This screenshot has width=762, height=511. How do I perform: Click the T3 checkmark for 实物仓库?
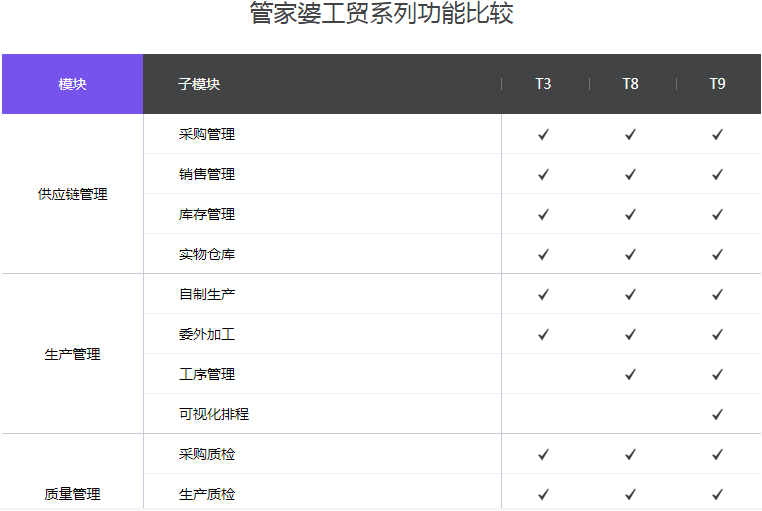coord(543,254)
